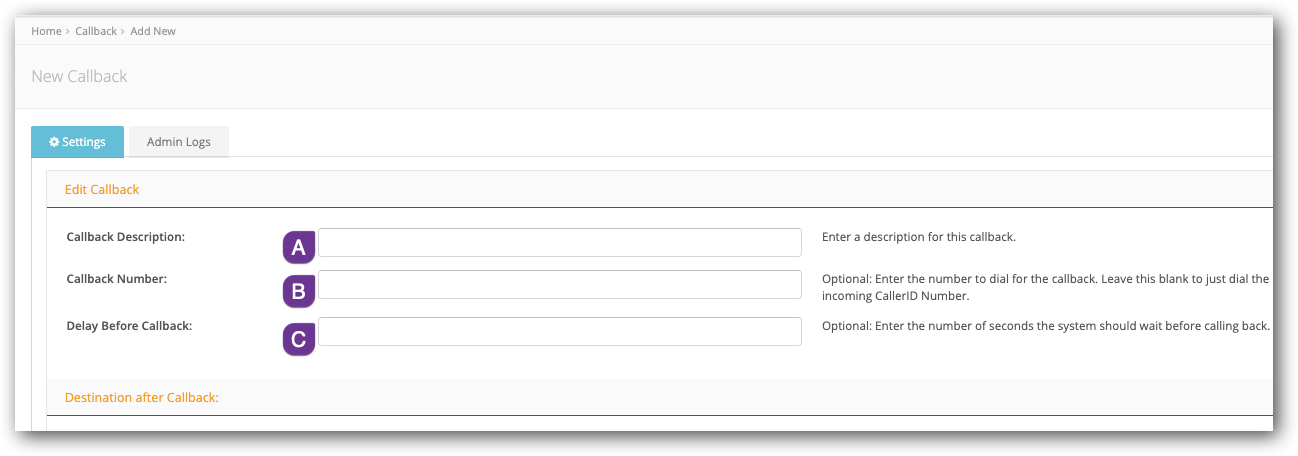
Task: Click the help text about incoming CallerID Number
Action: click(x=1045, y=288)
